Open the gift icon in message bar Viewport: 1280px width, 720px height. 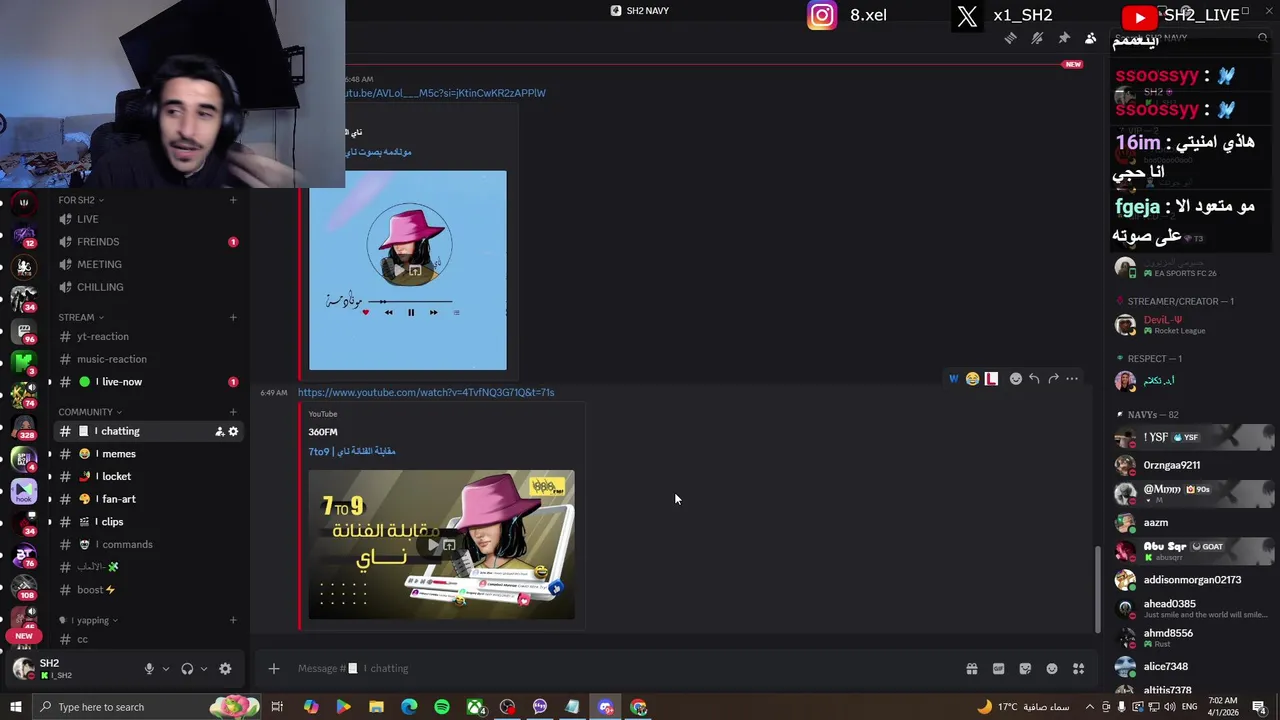point(971,669)
